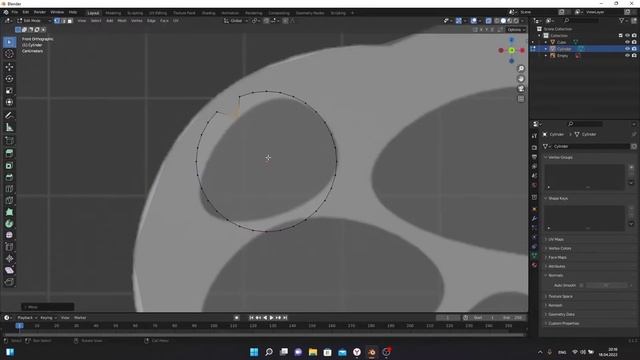
Task: Select the Smooth tool
Action: point(9,235)
